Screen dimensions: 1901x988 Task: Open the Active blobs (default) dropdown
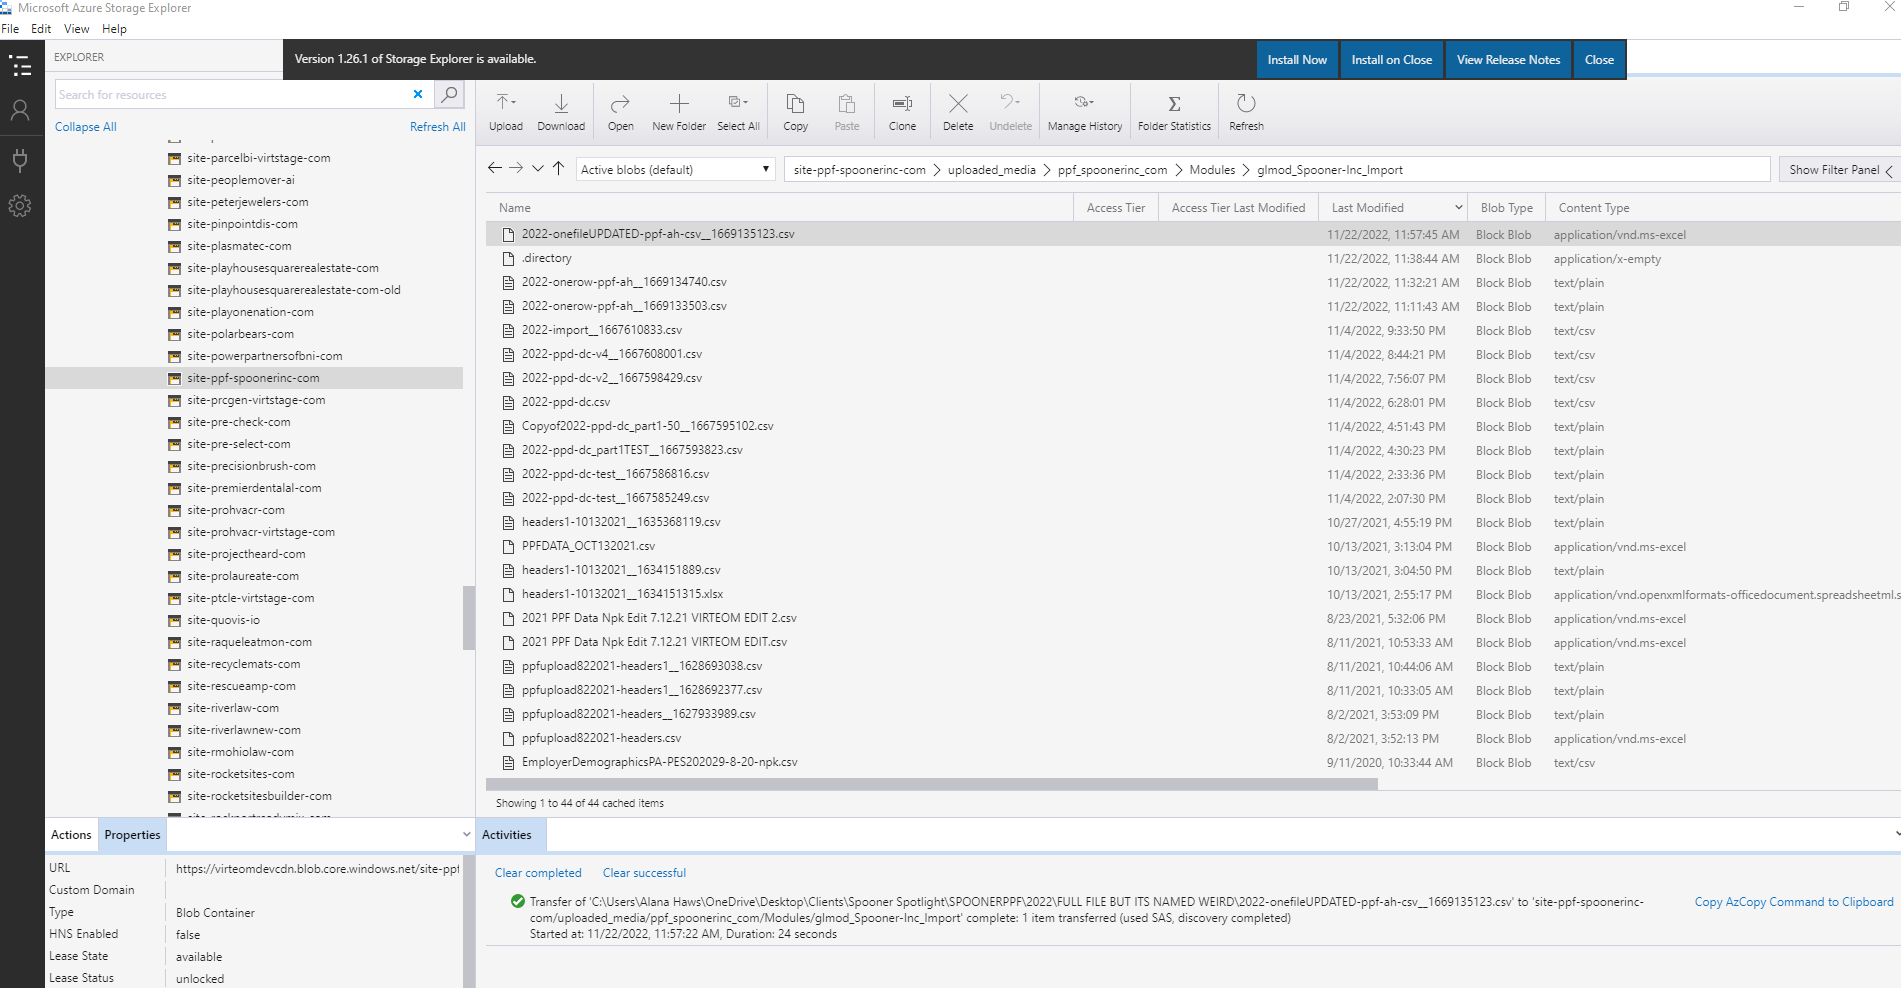pyautogui.click(x=675, y=169)
